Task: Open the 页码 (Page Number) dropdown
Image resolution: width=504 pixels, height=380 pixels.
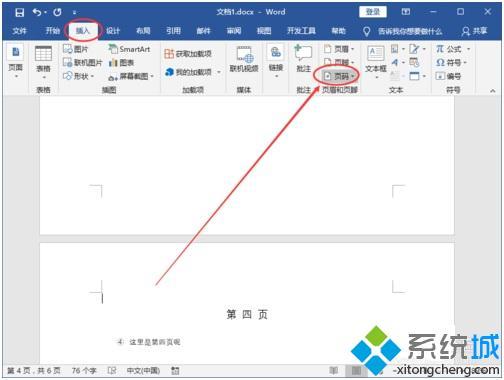Action: tap(339, 76)
